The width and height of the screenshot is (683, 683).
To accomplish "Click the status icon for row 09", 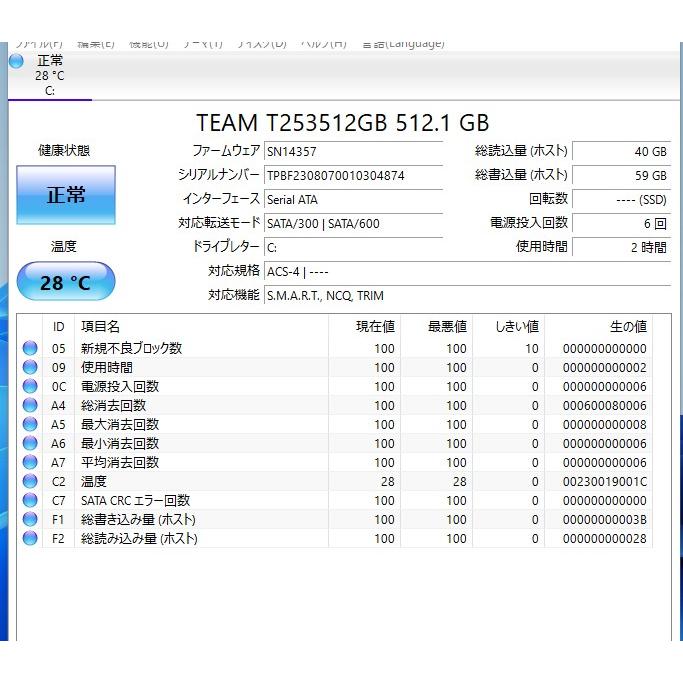I will (x=30, y=367).
